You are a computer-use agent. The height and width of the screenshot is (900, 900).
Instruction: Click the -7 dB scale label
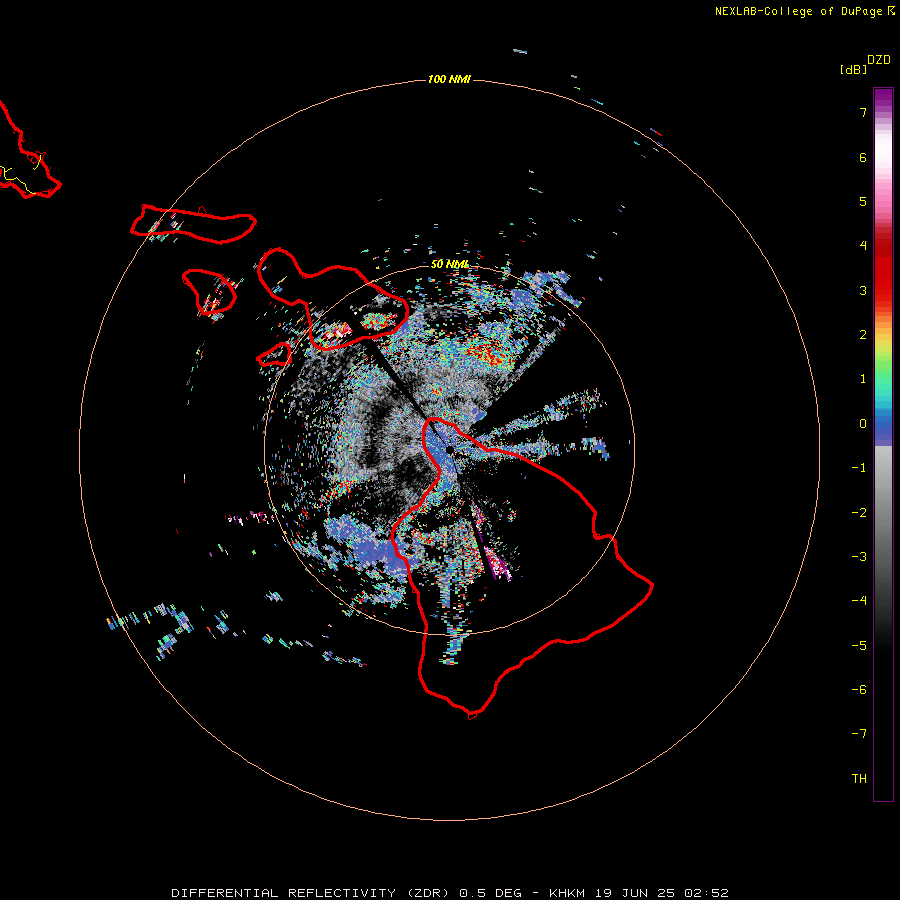click(859, 734)
